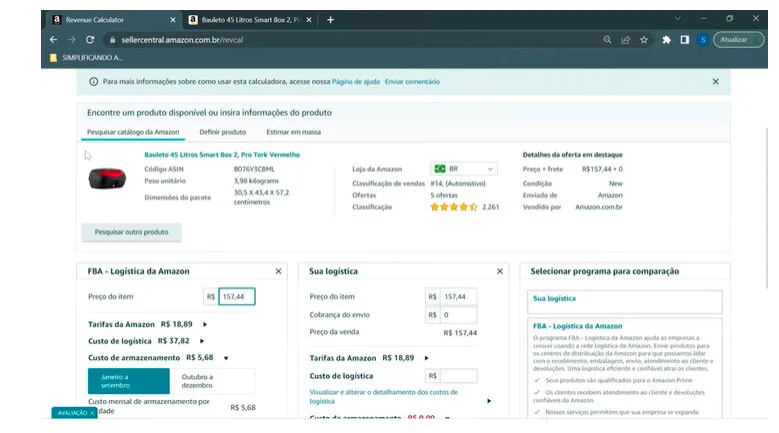Open the profile avatar S

[702, 40]
